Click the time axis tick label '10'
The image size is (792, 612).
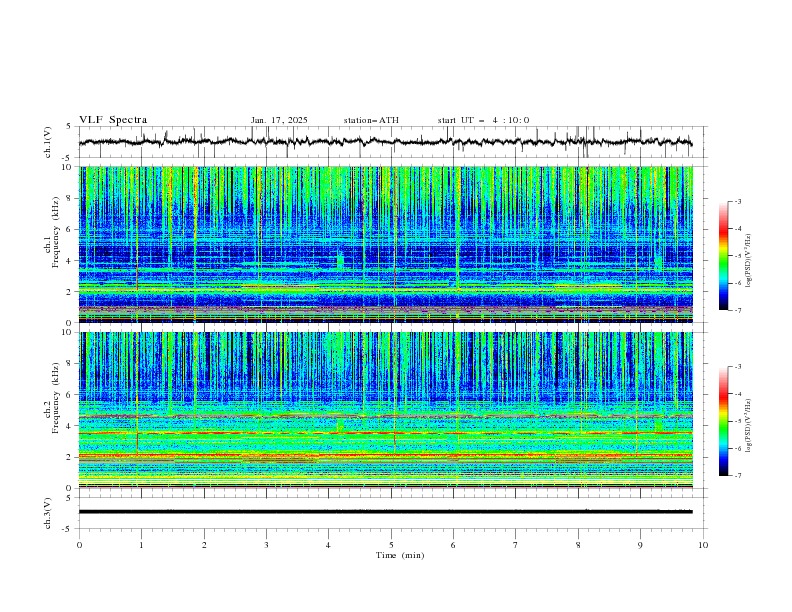(x=703, y=545)
